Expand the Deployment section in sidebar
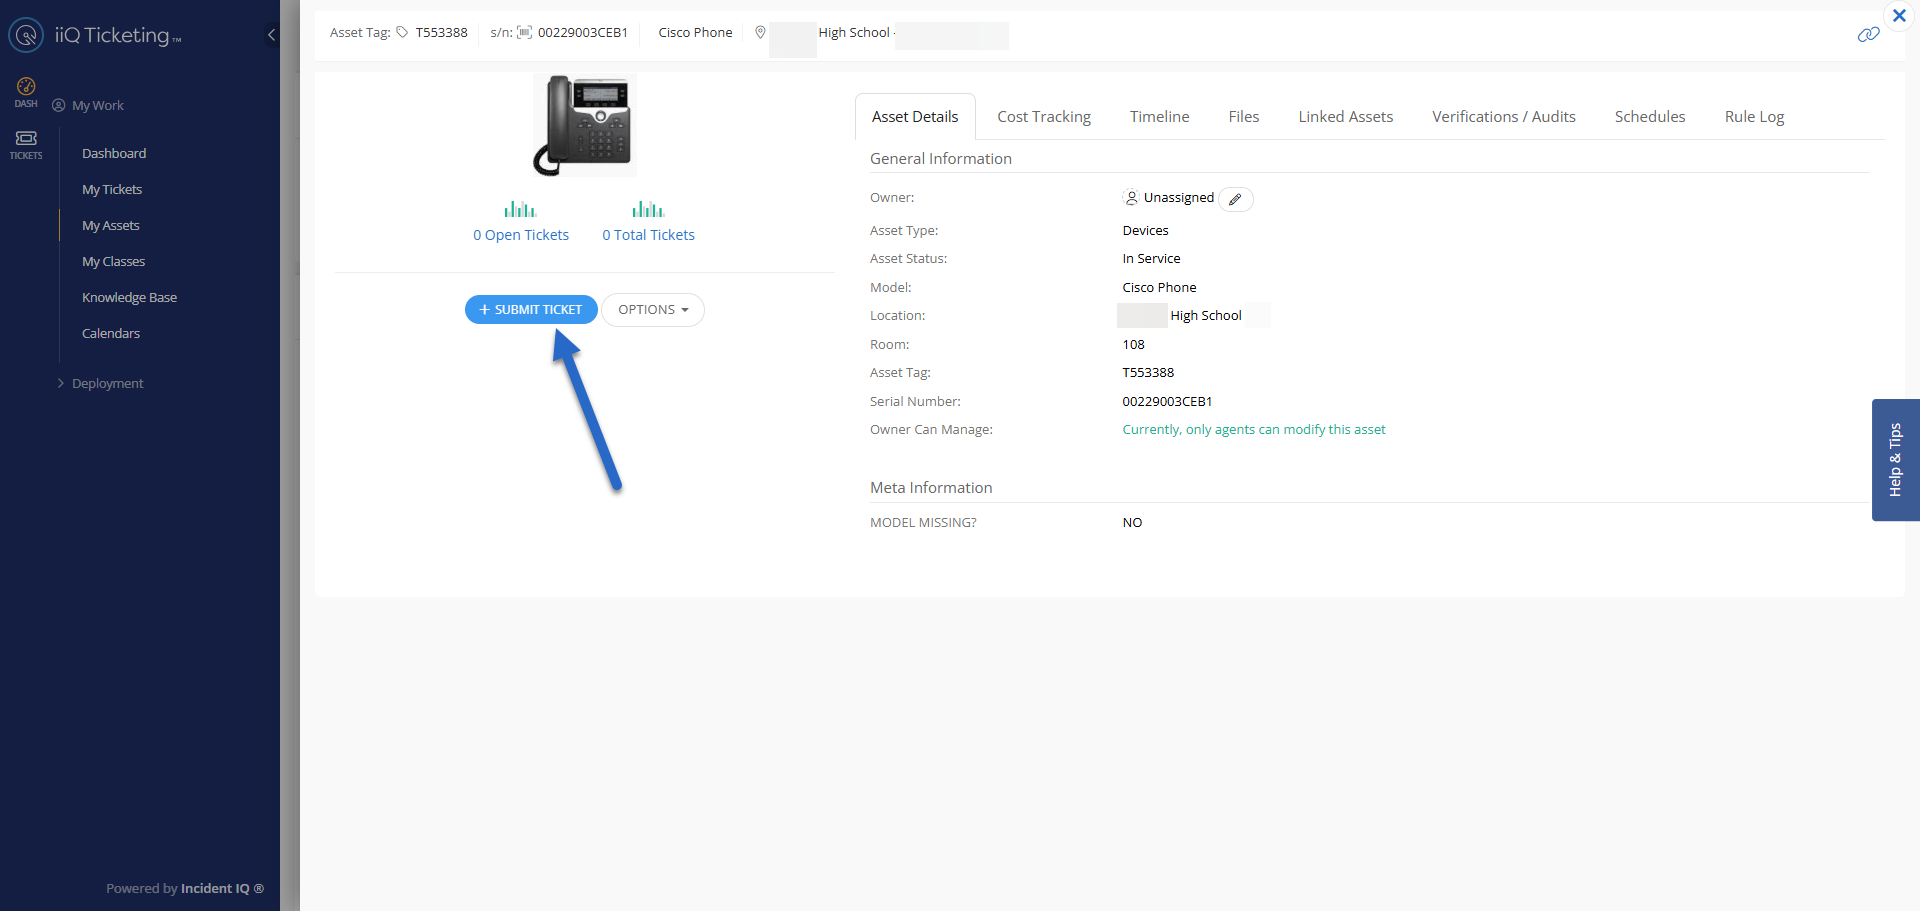Screen dimensions: 1920x911 pos(107,384)
